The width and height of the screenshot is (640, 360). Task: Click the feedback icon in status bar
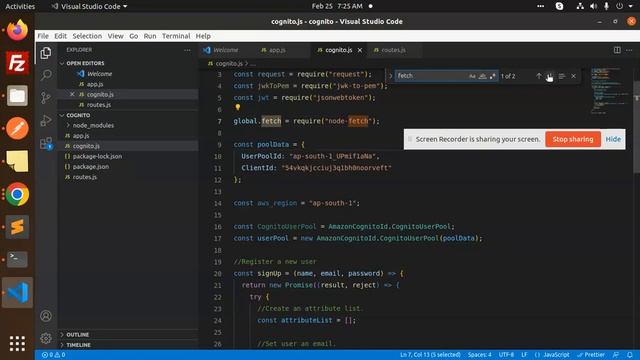coord(616,355)
